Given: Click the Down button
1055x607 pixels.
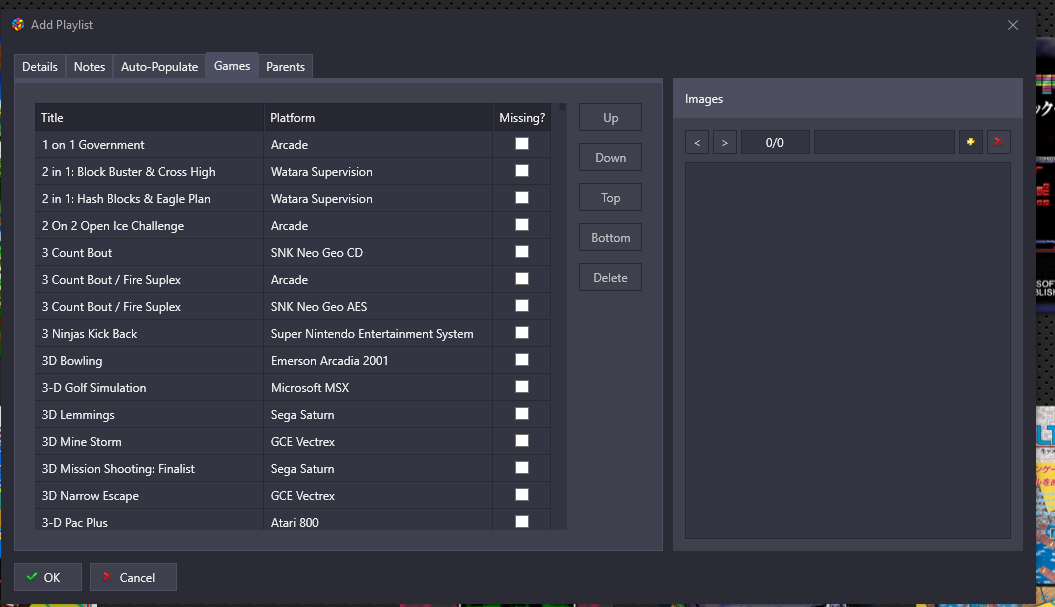Looking at the screenshot, I should click(x=610, y=157).
